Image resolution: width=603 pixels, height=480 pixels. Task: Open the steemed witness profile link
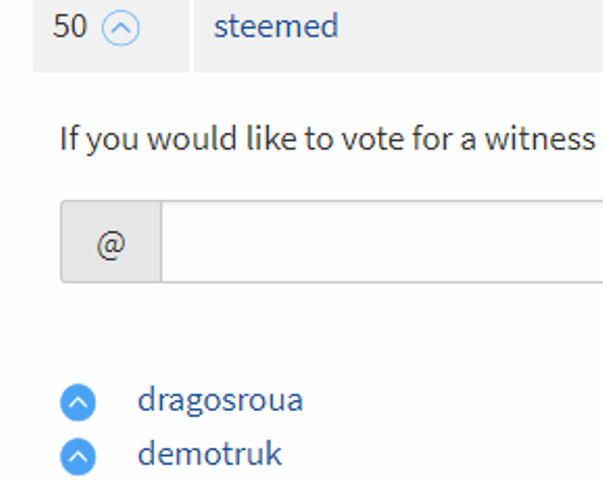coord(275,26)
